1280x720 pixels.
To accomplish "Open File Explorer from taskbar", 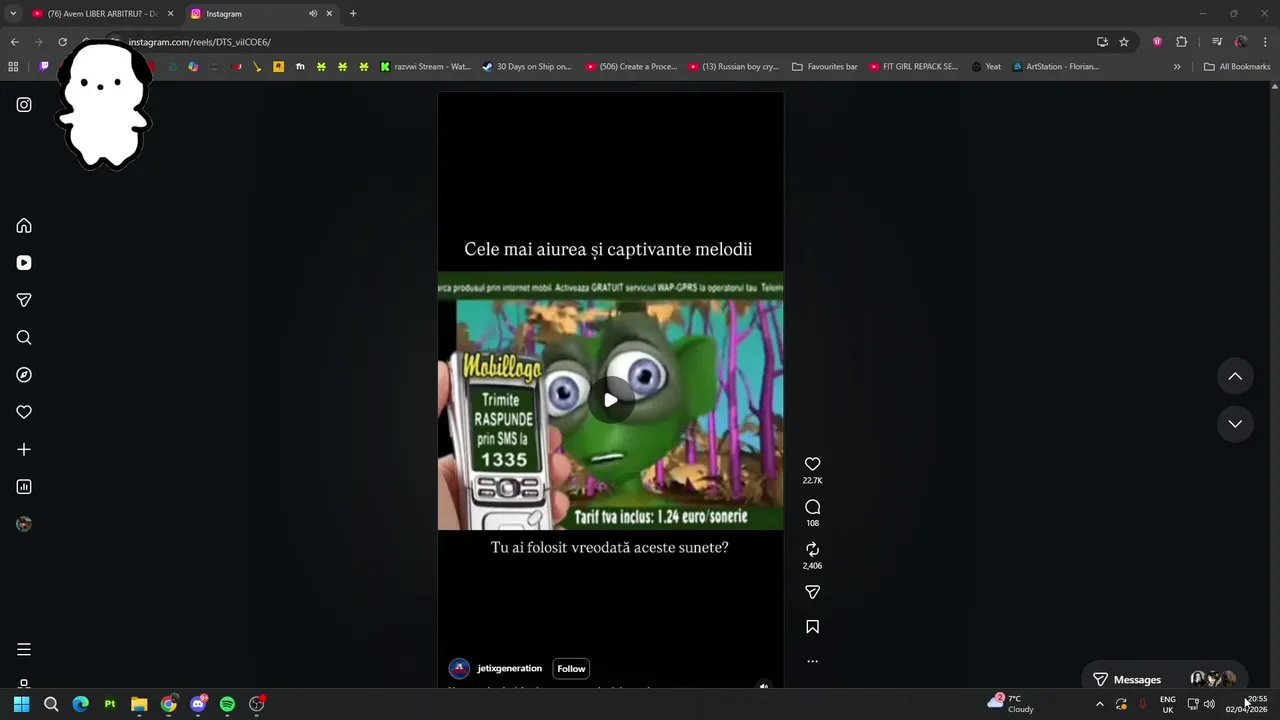I will [139, 704].
